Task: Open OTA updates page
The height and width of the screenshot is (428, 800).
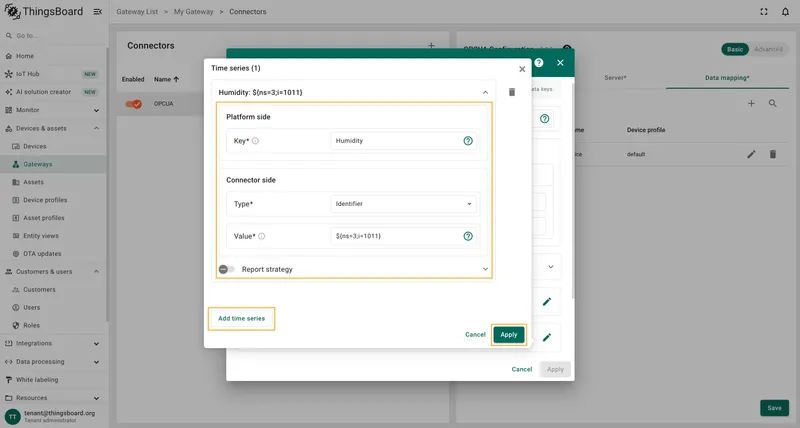Action: (54, 254)
